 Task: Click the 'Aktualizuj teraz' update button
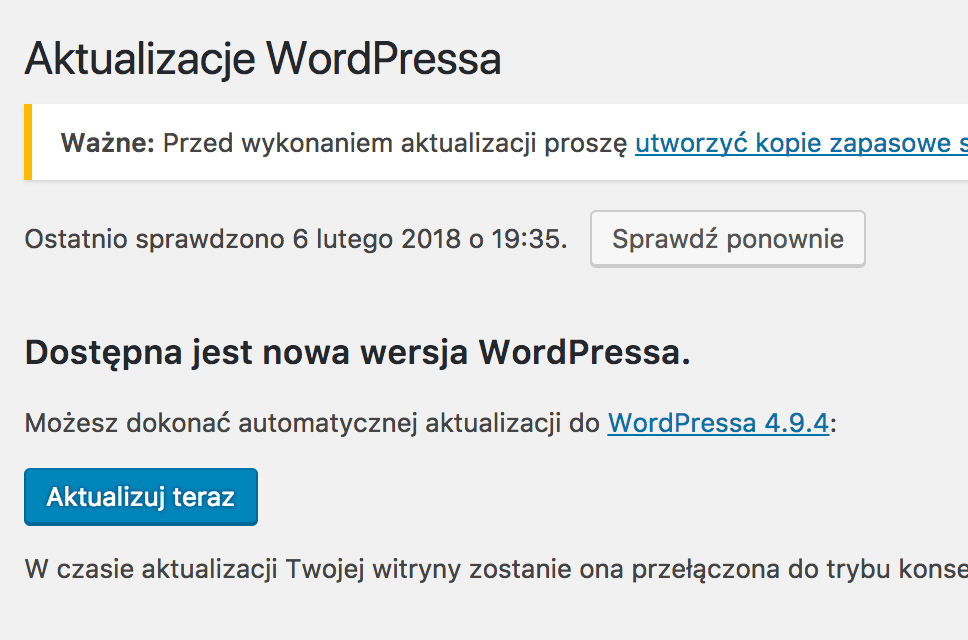coord(141,497)
